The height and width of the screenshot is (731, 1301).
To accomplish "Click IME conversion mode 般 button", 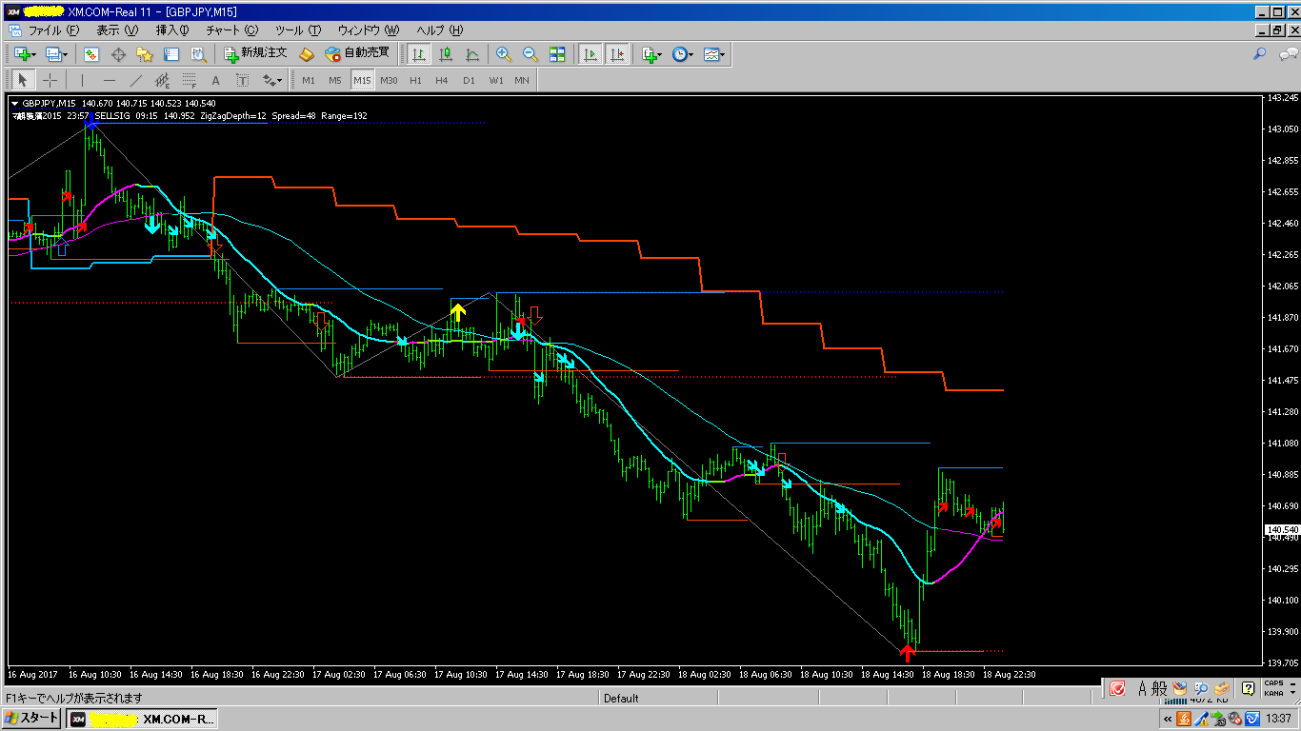I will (1160, 688).
